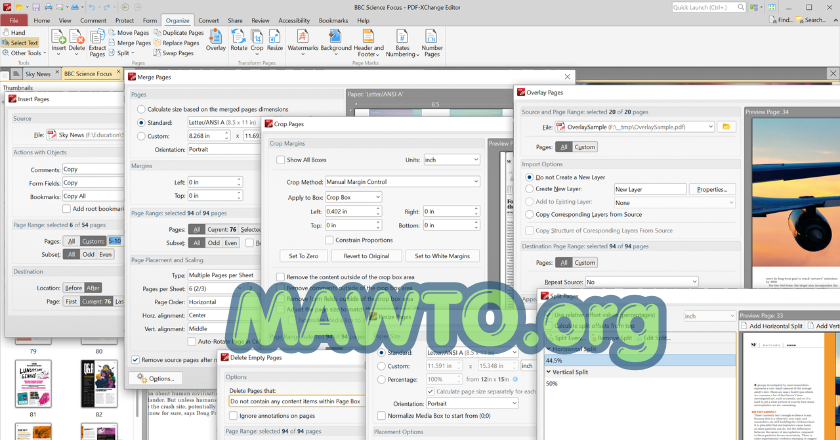Browse for overlay file with folder icon
The width and height of the screenshot is (840, 440).
pyautogui.click(x=726, y=127)
